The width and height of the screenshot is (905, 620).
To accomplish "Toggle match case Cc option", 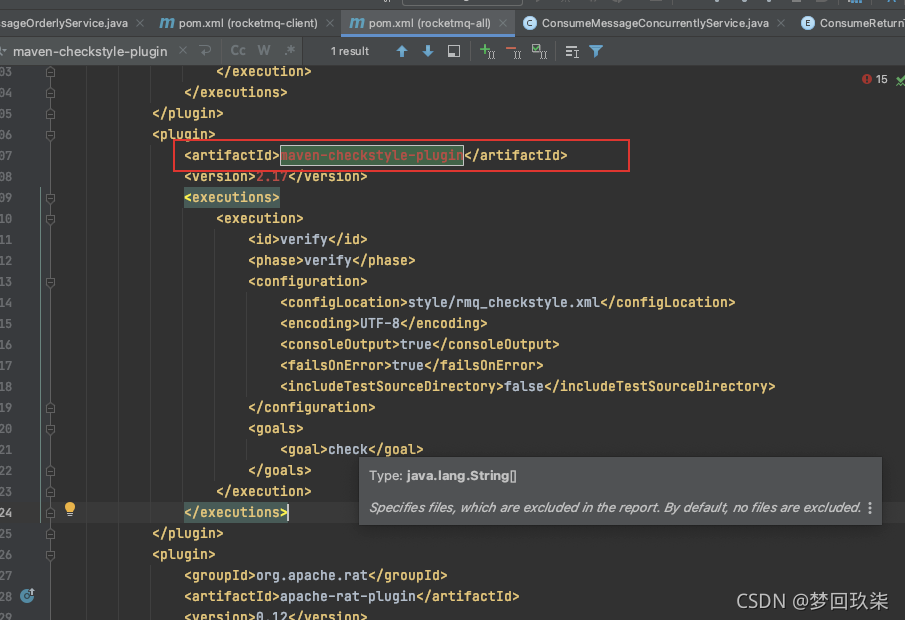I will coord(237,51).
